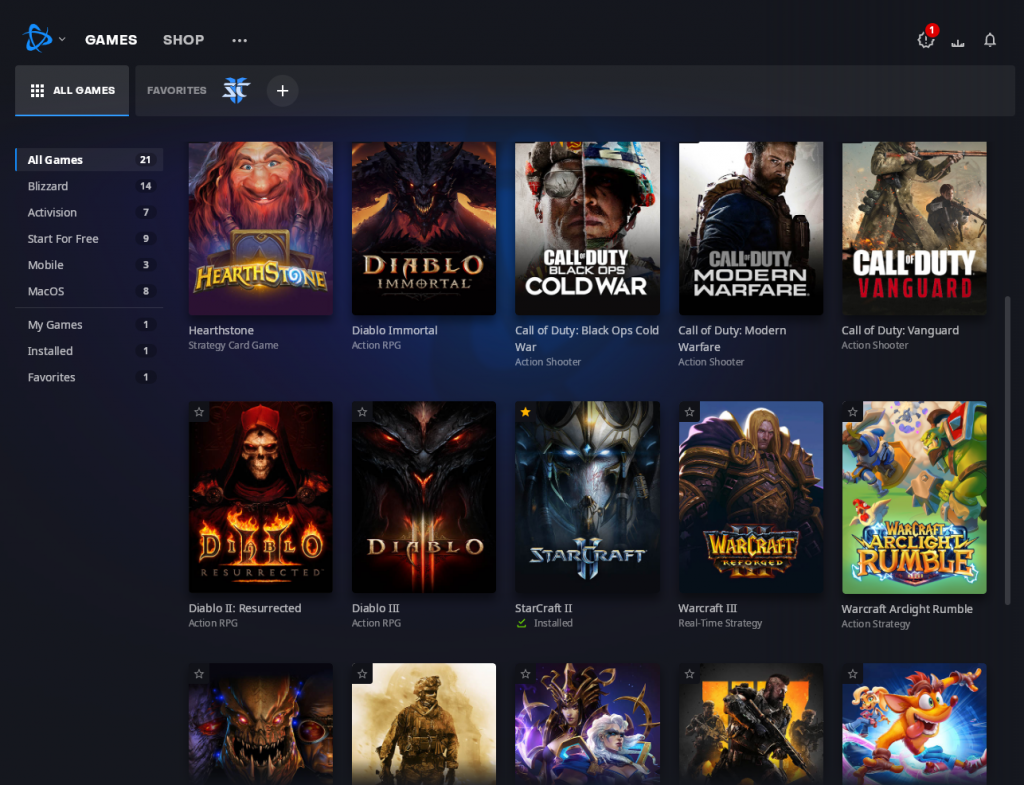This screenshot has width=1024, height=785.
Task: Click the Call of Duty: Vanguard title
Action: [900, 330]
